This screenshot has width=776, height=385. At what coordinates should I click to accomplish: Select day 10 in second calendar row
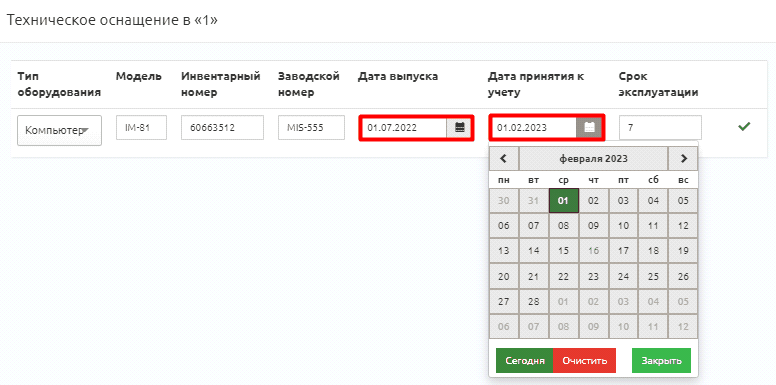coord(624,226)
